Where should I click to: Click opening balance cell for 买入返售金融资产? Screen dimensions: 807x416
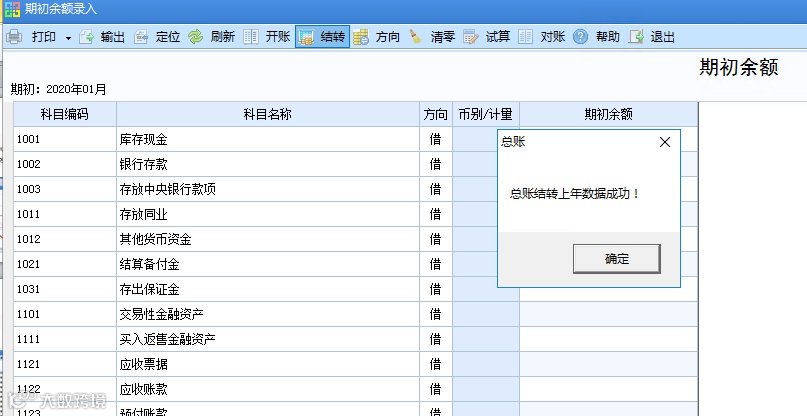pyautogui.click(x=608, y=339)
